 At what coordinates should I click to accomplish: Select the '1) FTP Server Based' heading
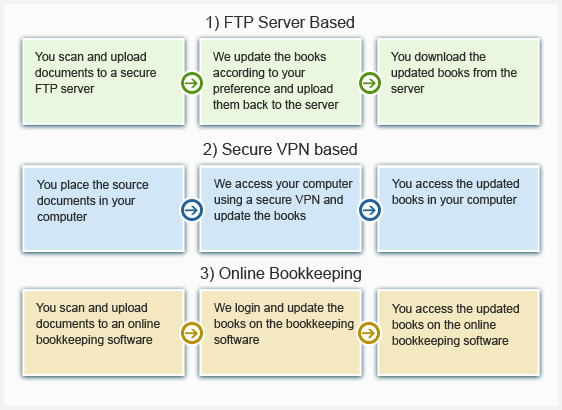tap(280, 22)
